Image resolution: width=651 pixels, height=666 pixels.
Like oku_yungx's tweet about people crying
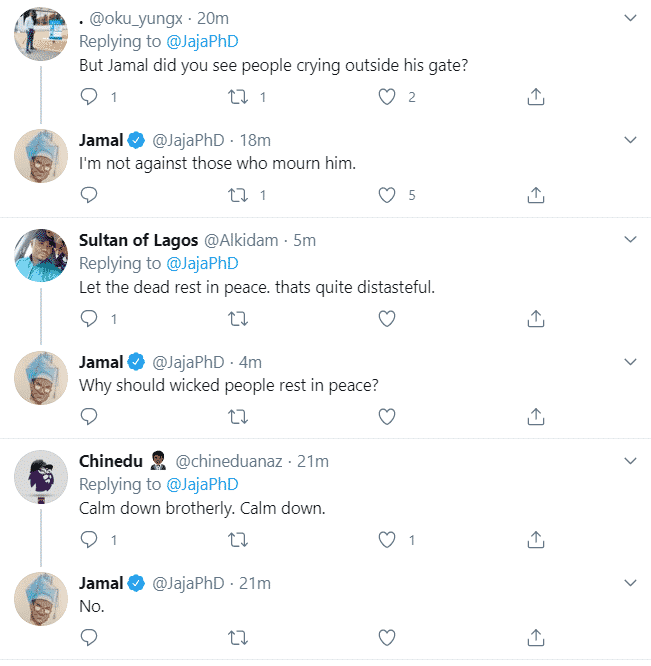tap(387, 97)
